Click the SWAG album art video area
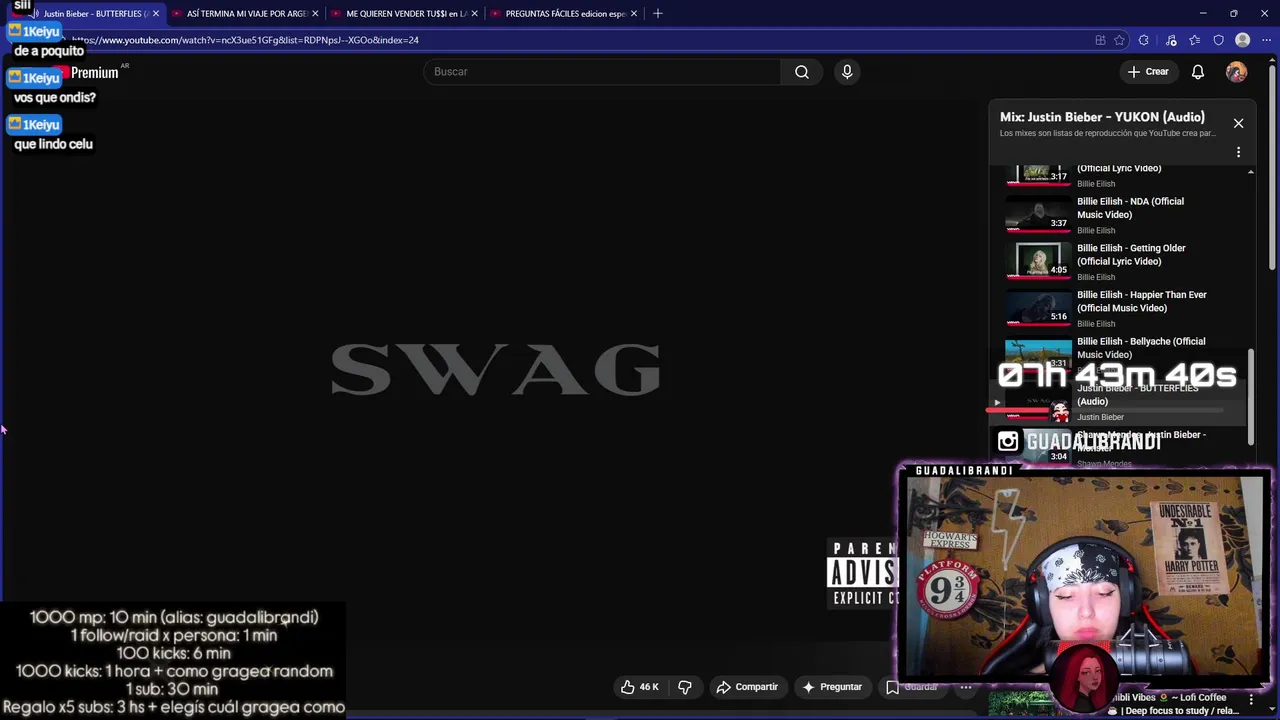The width and height of the screenshot is (1280, 720). [x=495, y=370]
